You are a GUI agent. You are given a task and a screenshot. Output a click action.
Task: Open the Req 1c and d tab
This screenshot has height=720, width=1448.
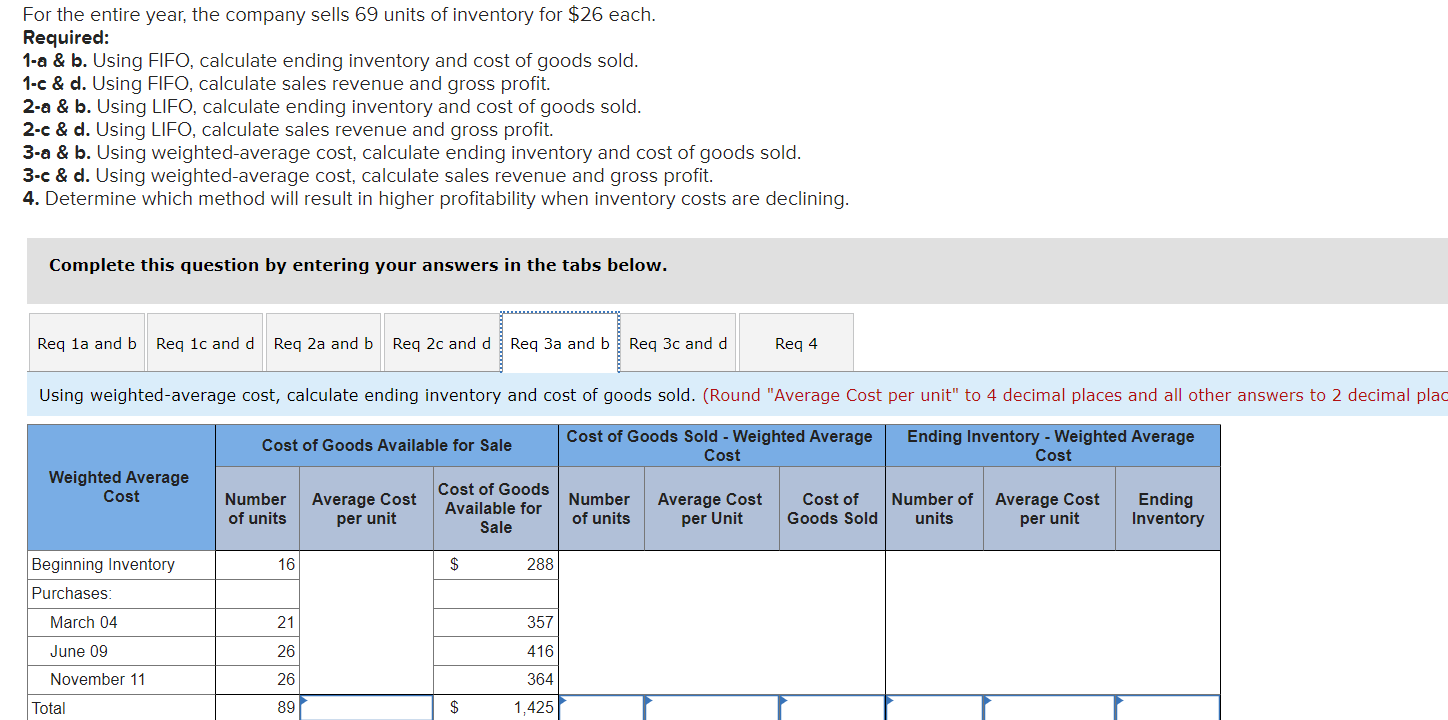204,342
